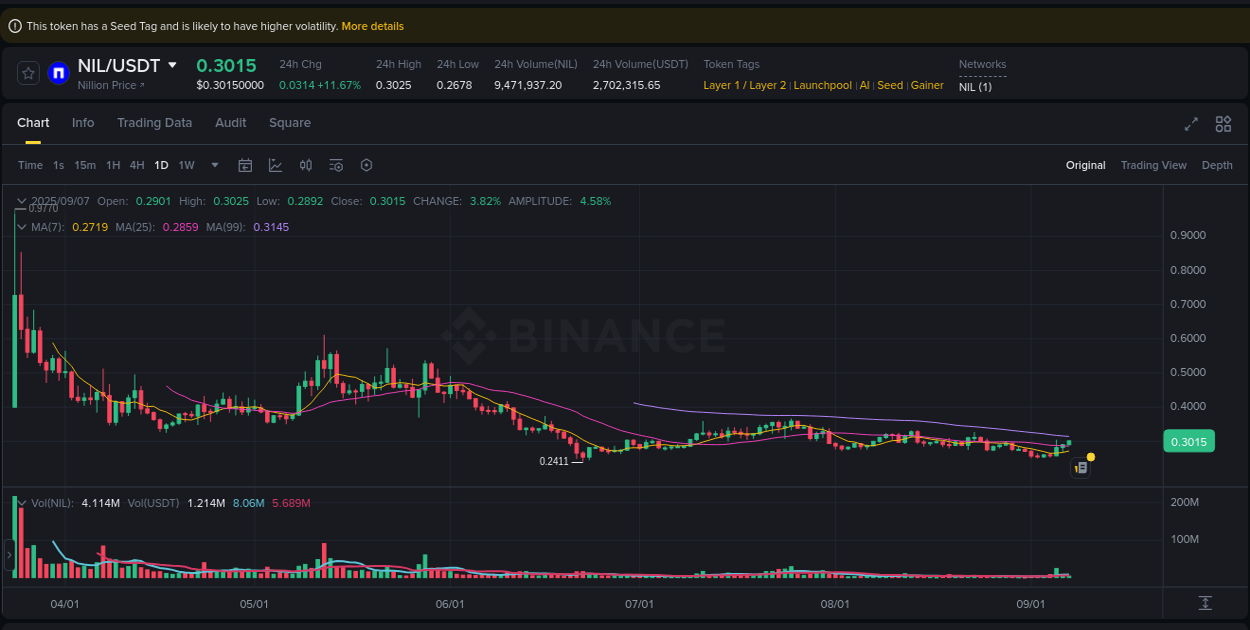Open the grid layout options icon
The width and height of the screenshot is (1250, 630).
tap(1223, 124)
